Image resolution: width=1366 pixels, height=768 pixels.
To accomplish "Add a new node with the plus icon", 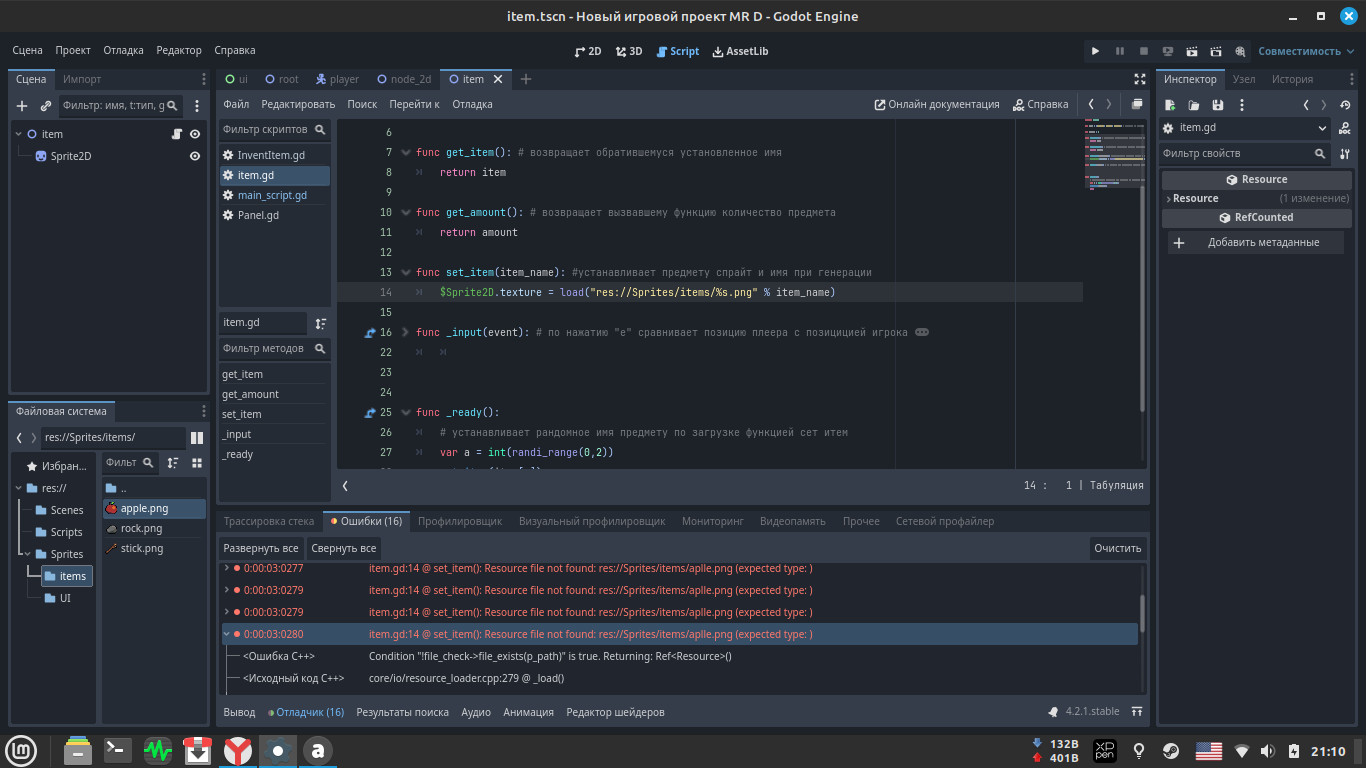I will (22, 105).
